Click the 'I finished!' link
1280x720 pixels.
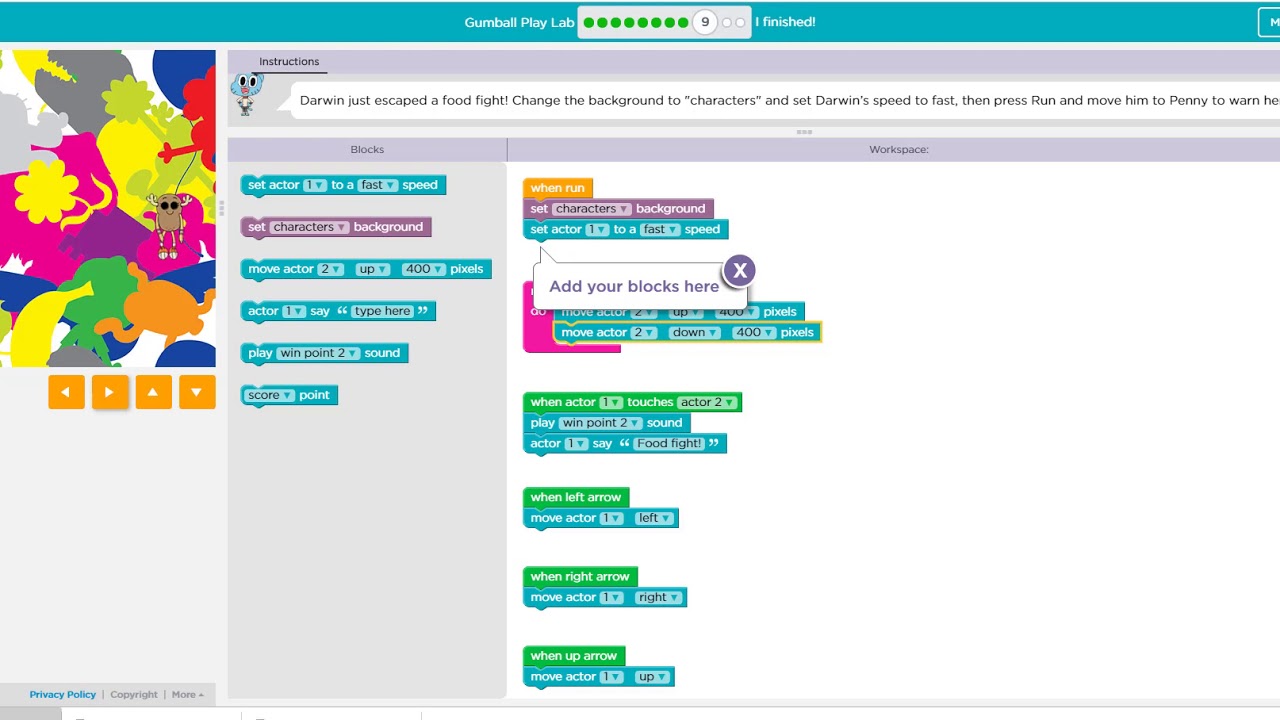(x=785, y=22)
